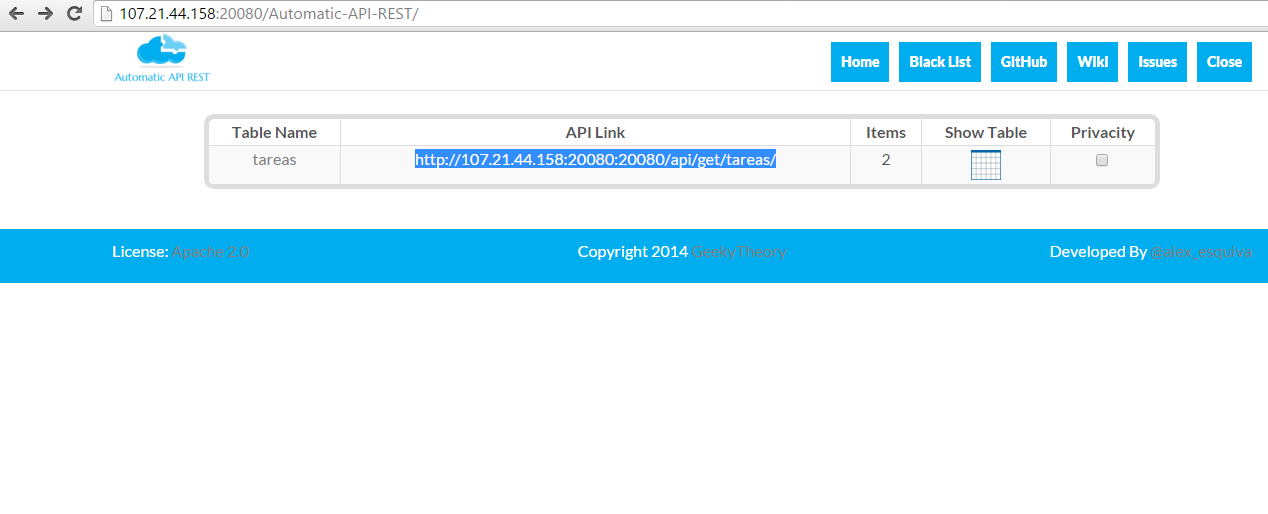
Task: Open the Home menu button
Action: (860, 62)
